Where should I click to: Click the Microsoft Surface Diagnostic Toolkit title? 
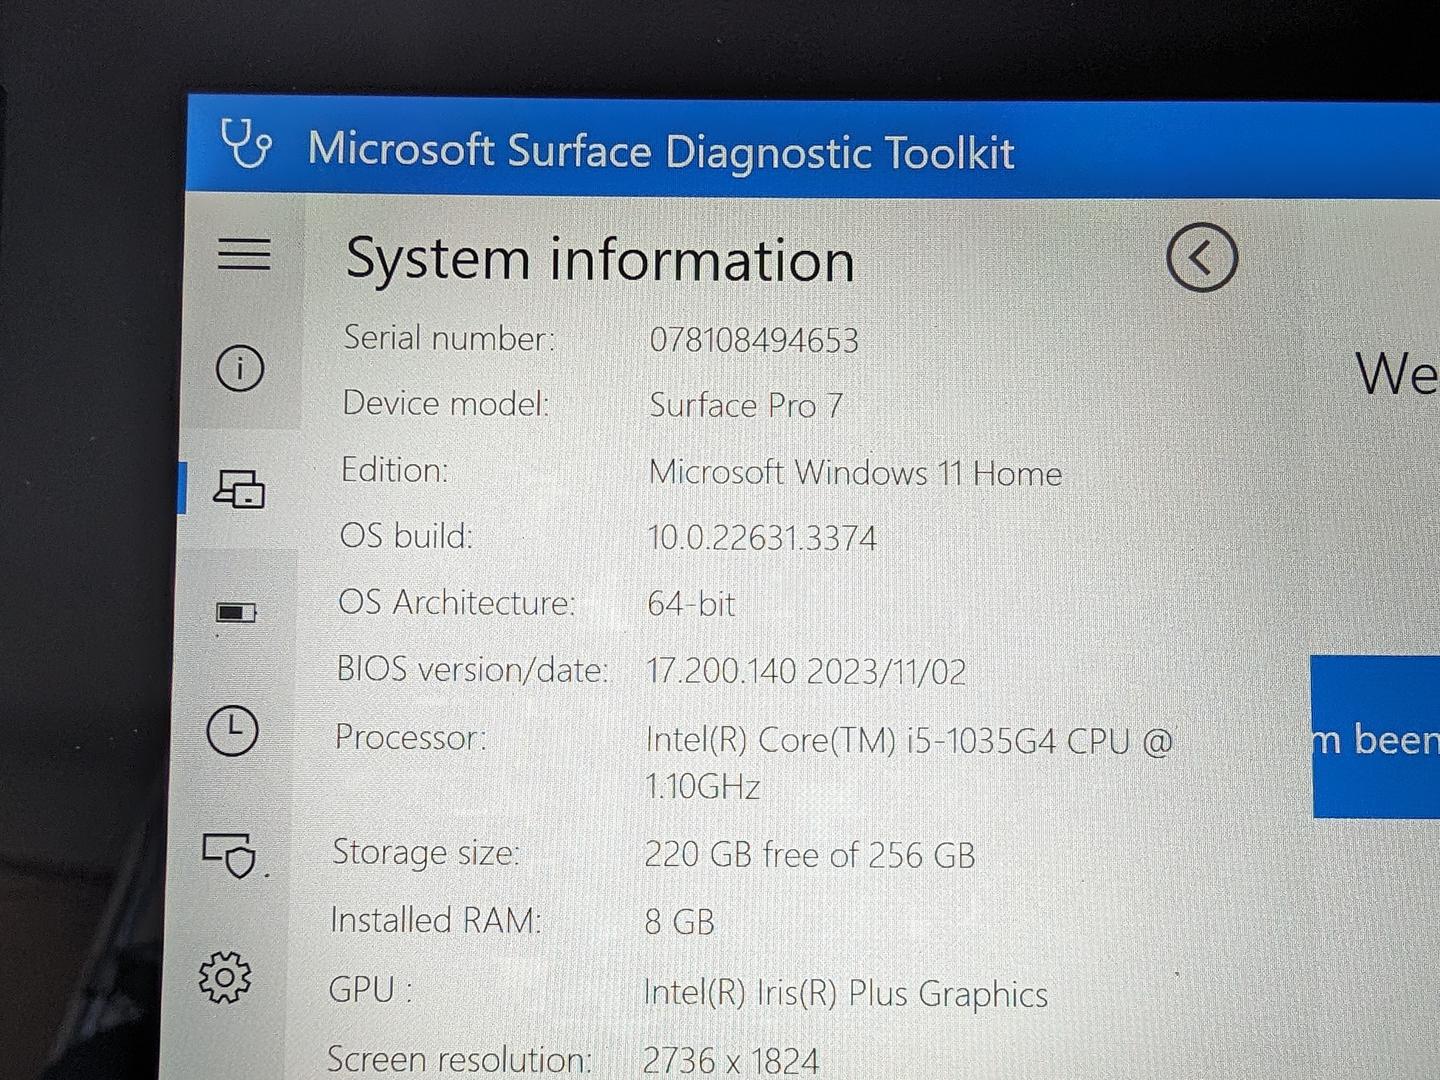pyautogui.click(x=661, y=152)
